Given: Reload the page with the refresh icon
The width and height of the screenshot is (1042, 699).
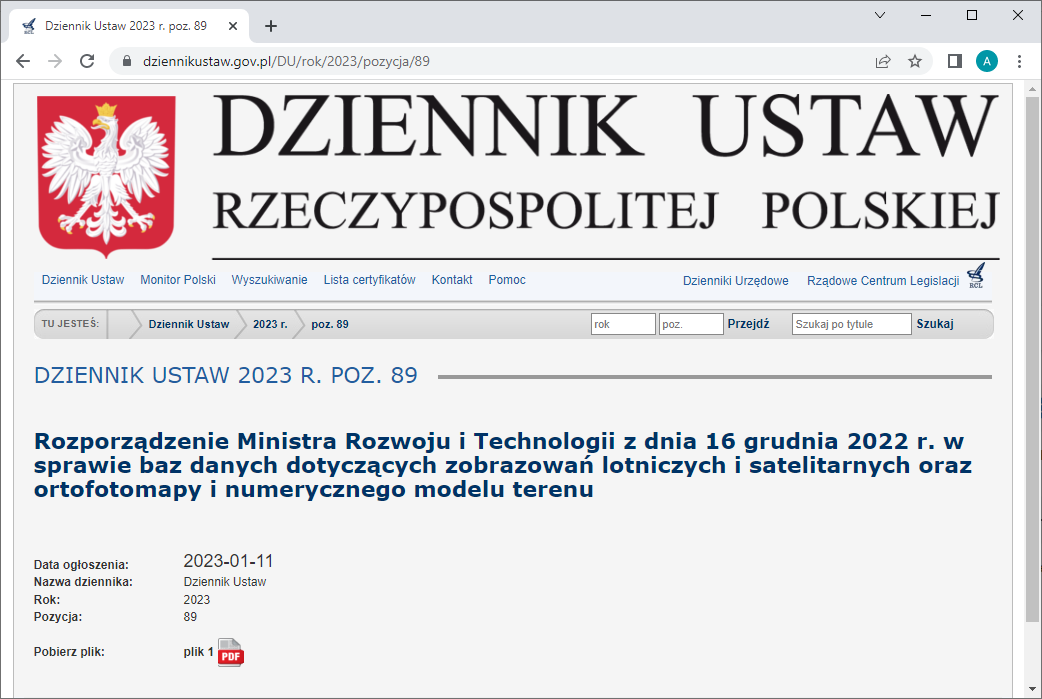Looking at the screenshot, I should [87, 60].
